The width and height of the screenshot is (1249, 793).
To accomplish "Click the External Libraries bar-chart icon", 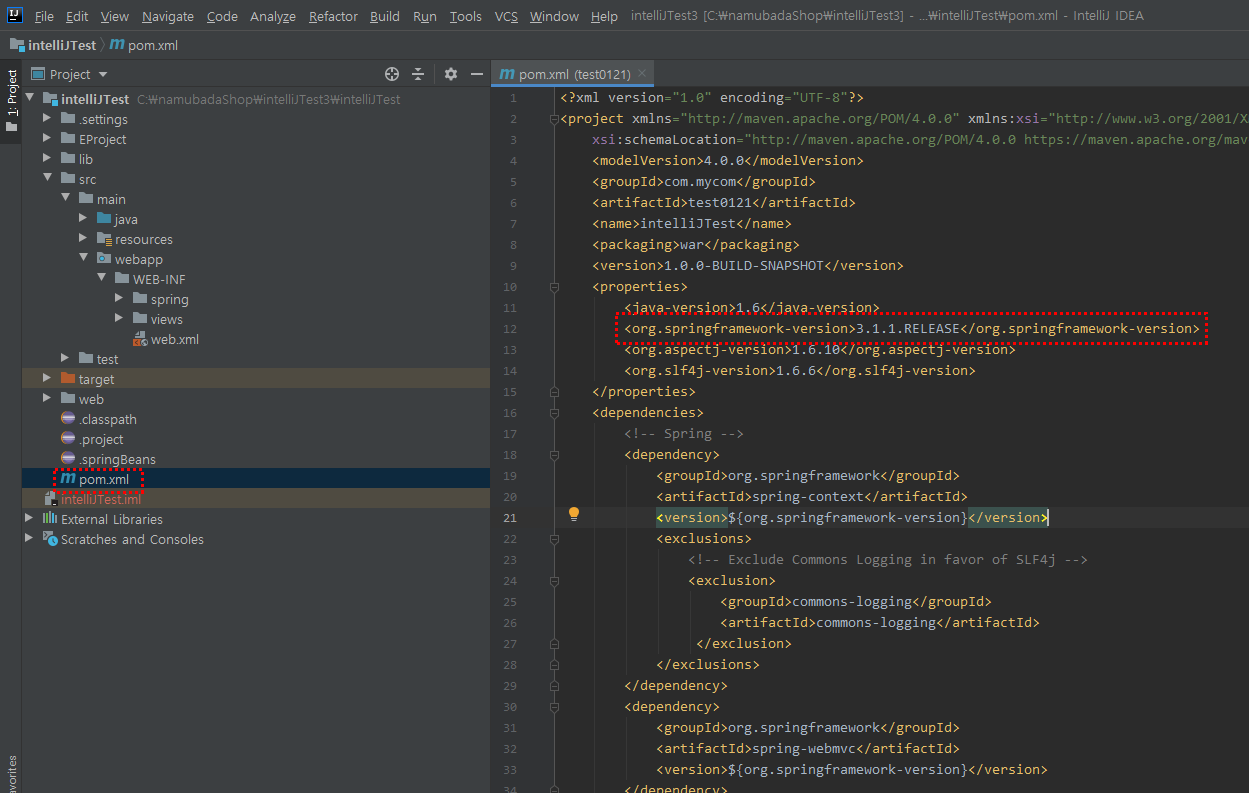I will click(50, 519).
